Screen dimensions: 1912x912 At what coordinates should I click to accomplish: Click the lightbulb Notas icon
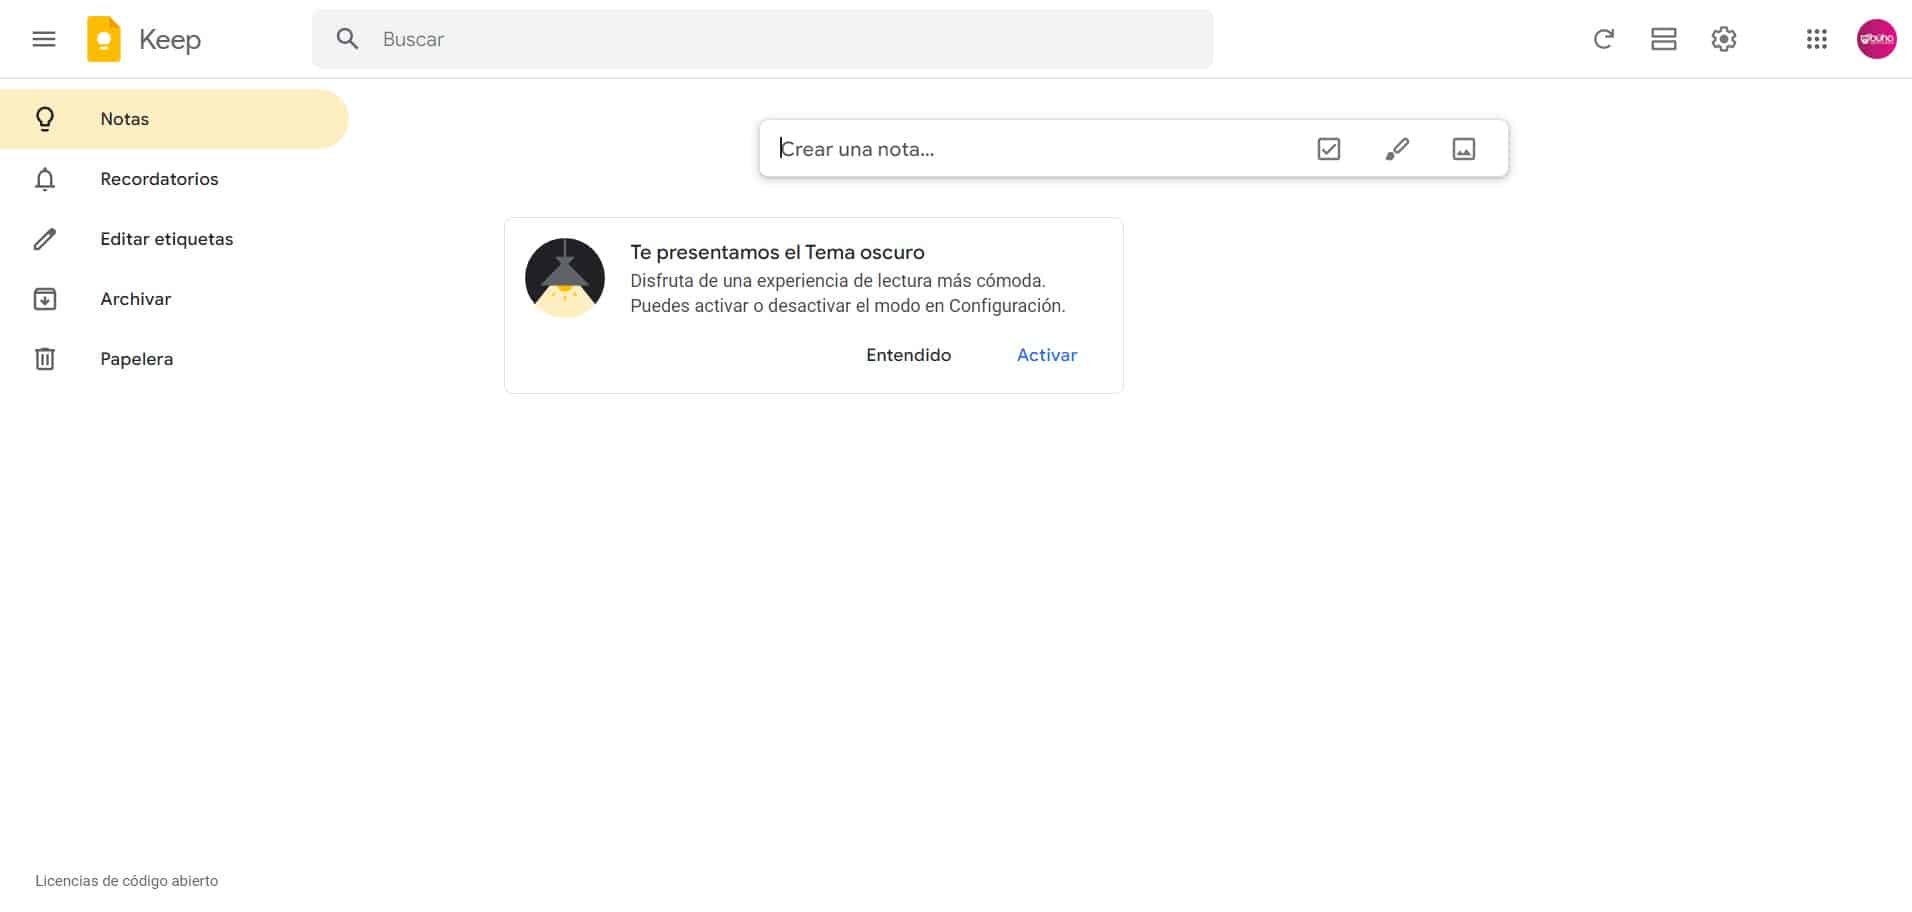point(45,119)
